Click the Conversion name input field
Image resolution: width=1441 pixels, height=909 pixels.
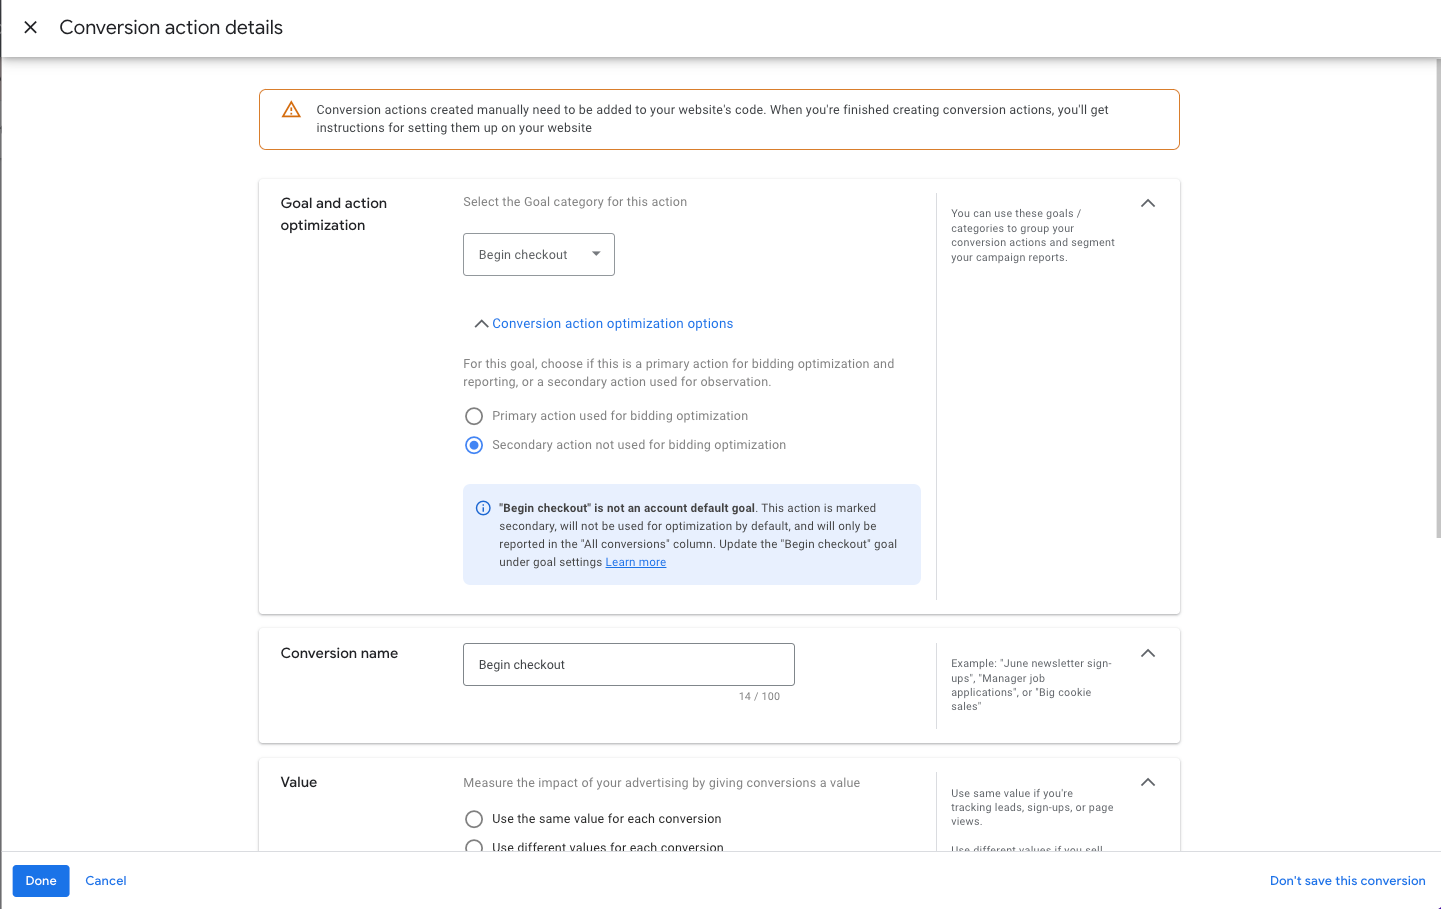[x=629, y=665]
